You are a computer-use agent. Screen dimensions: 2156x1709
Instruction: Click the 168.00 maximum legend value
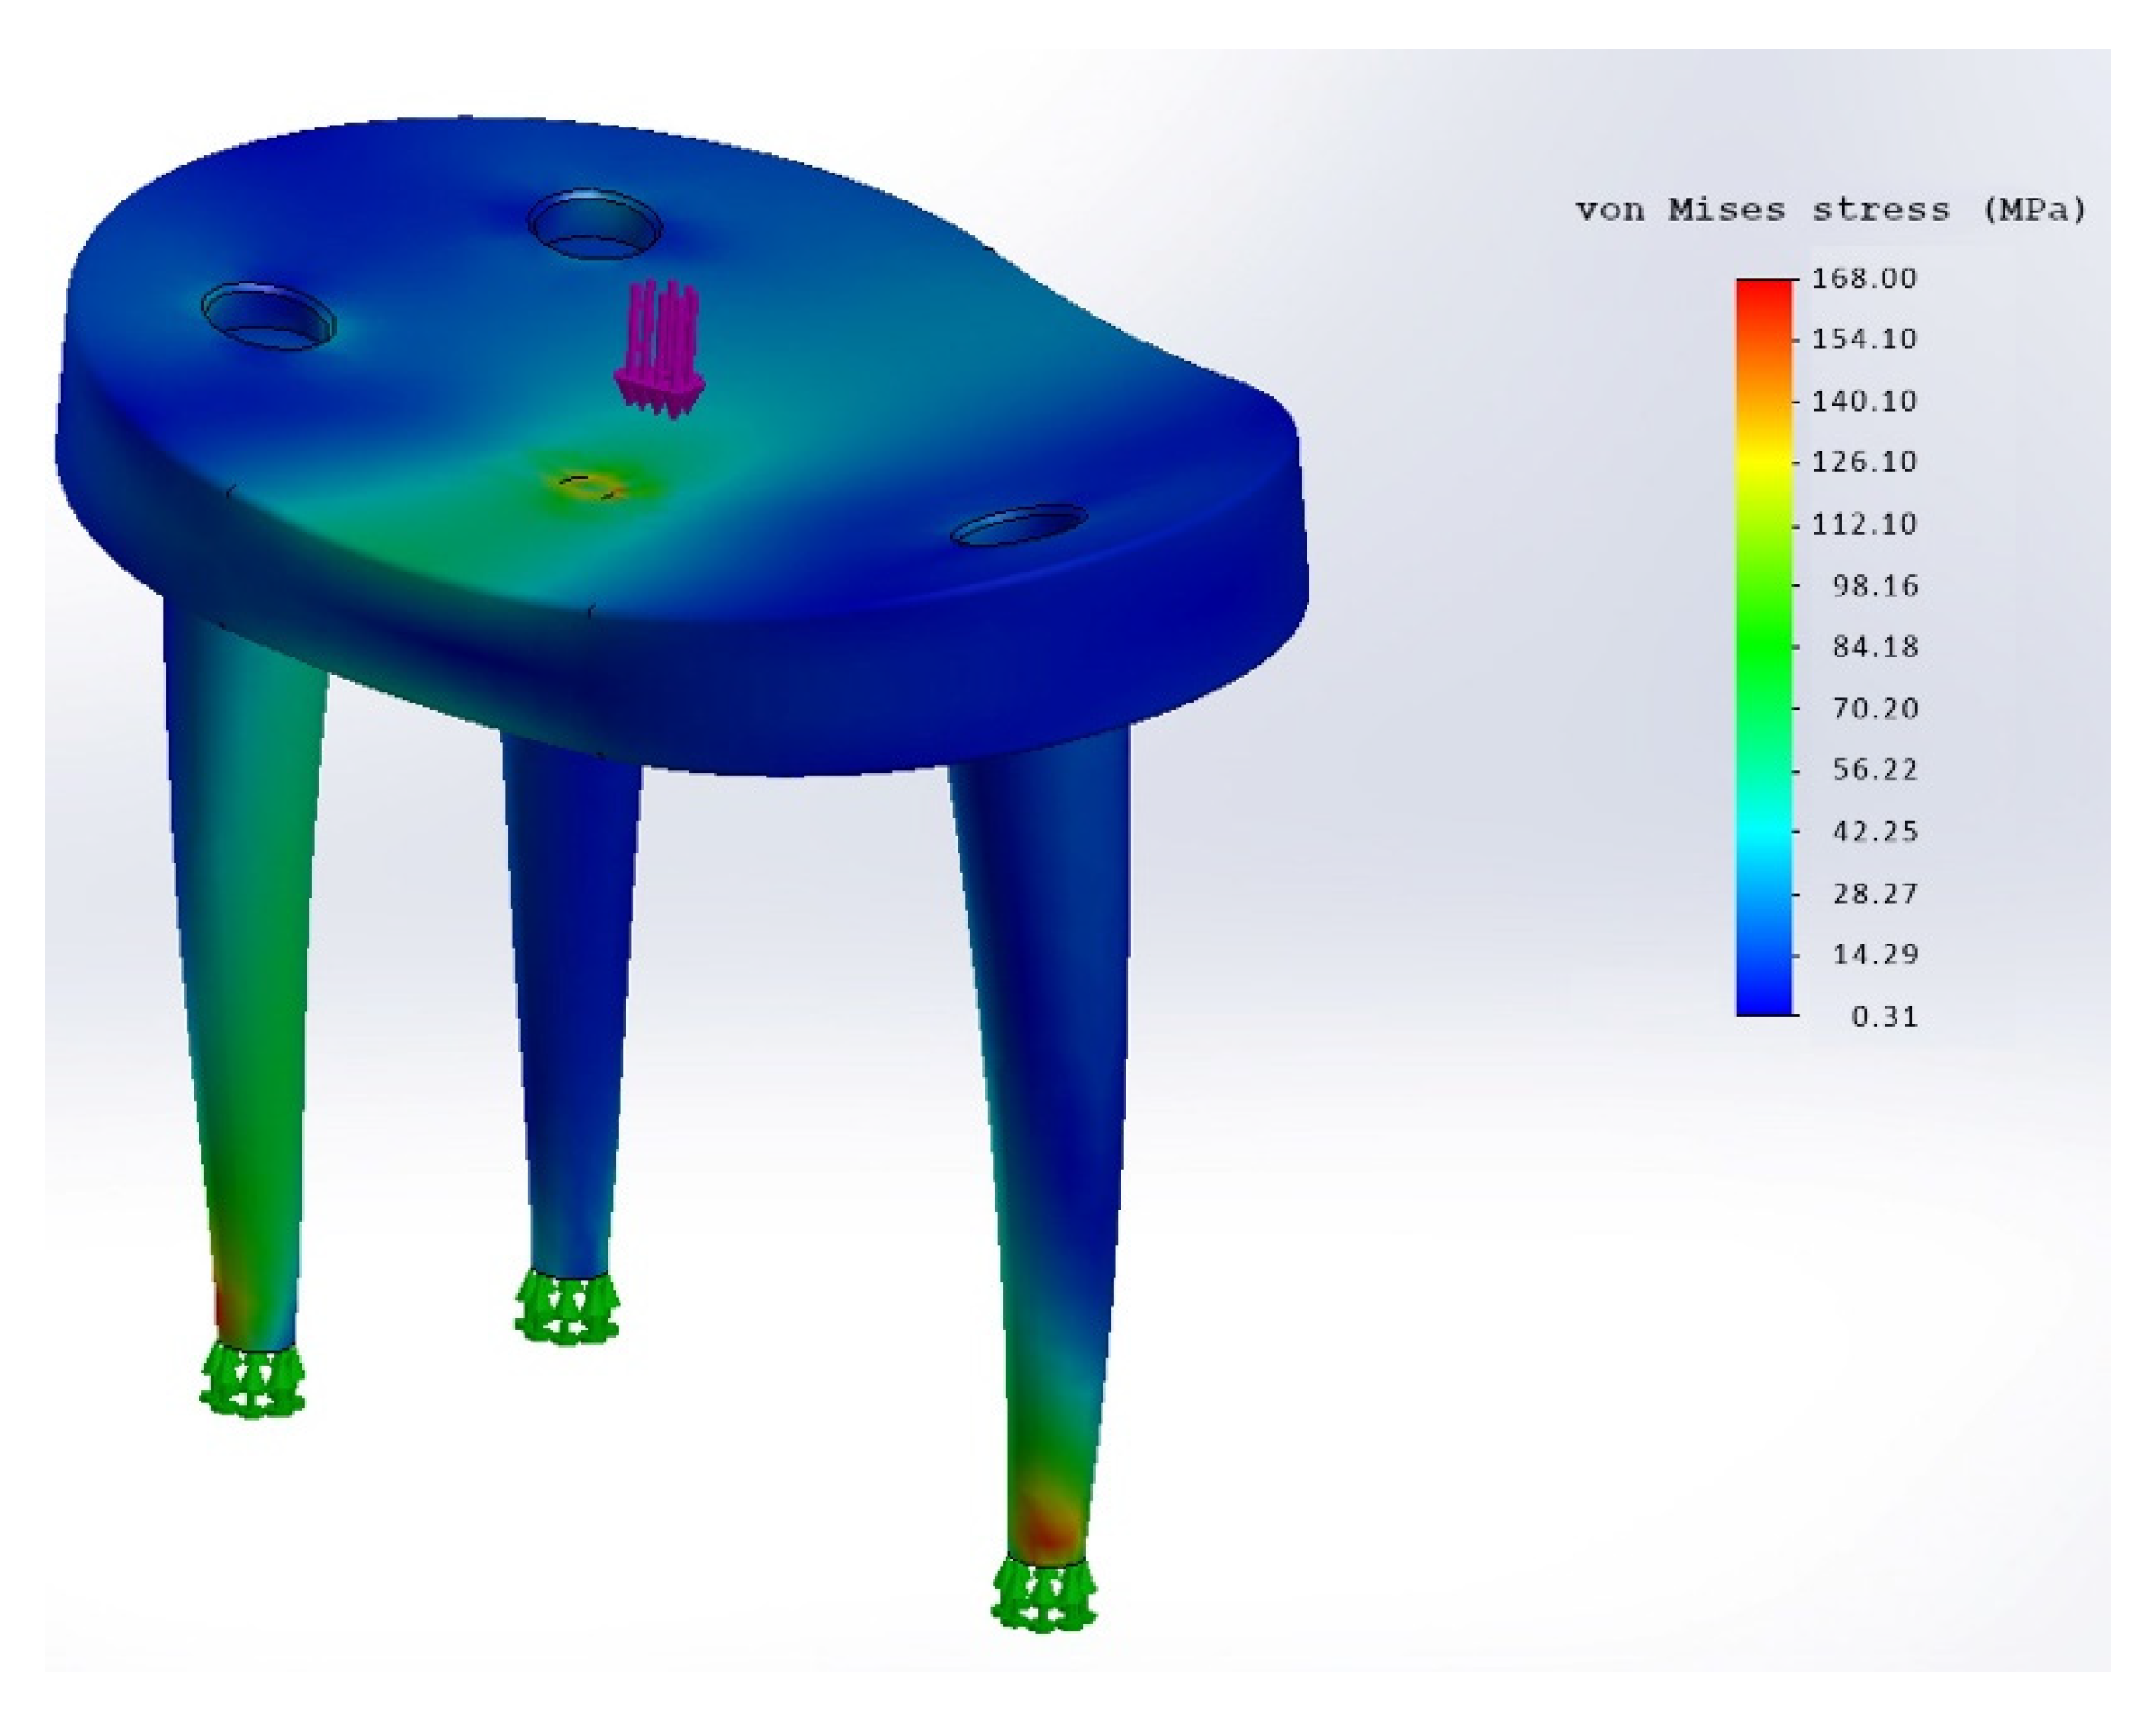1864,278
